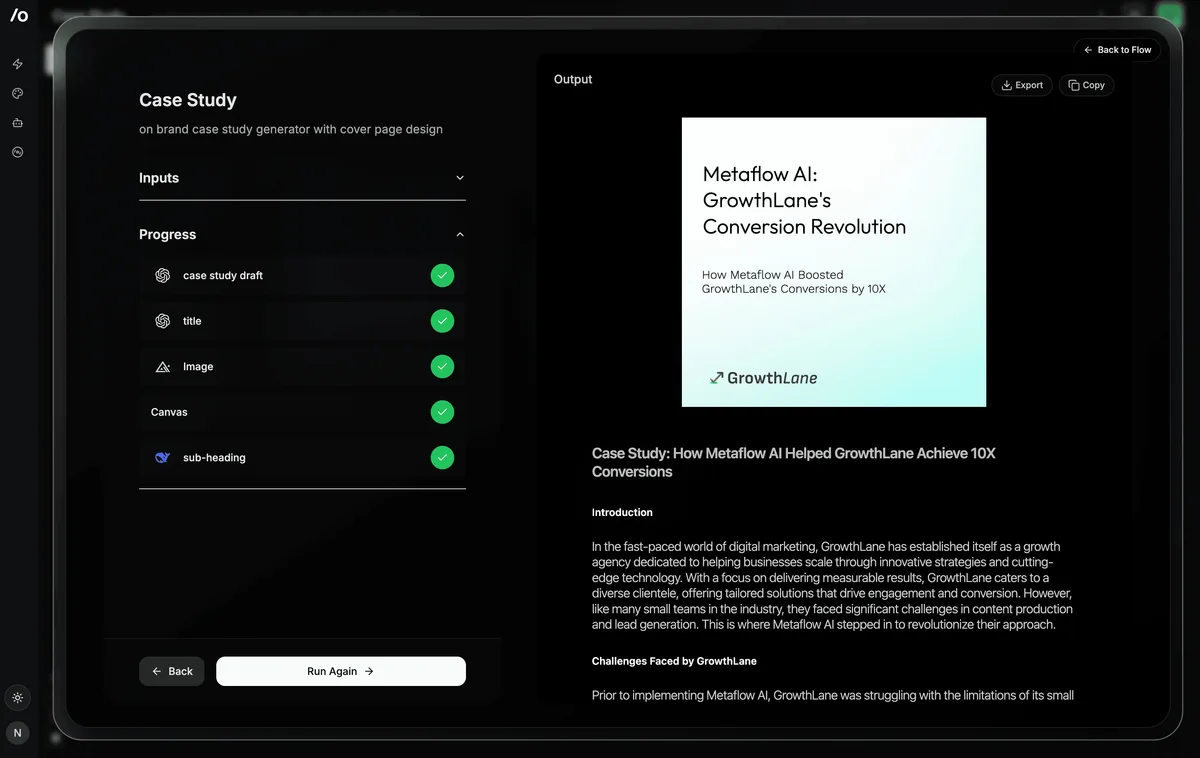Image resolution: width=1200 pixels, height=758 pixels.
Task: Click the Introduction heading in output
Action: (622, 512)
